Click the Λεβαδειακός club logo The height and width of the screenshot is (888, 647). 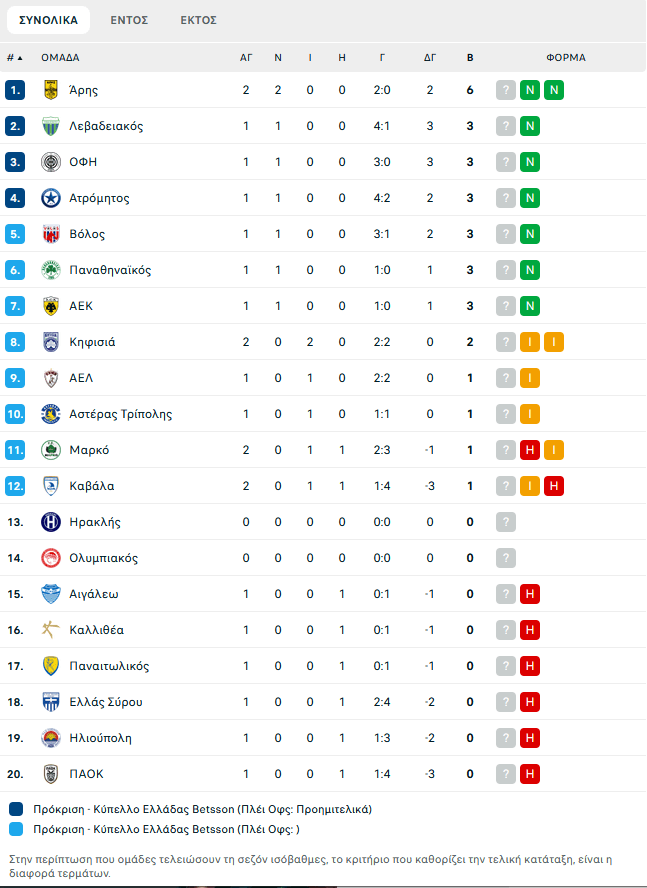[51, 126]
